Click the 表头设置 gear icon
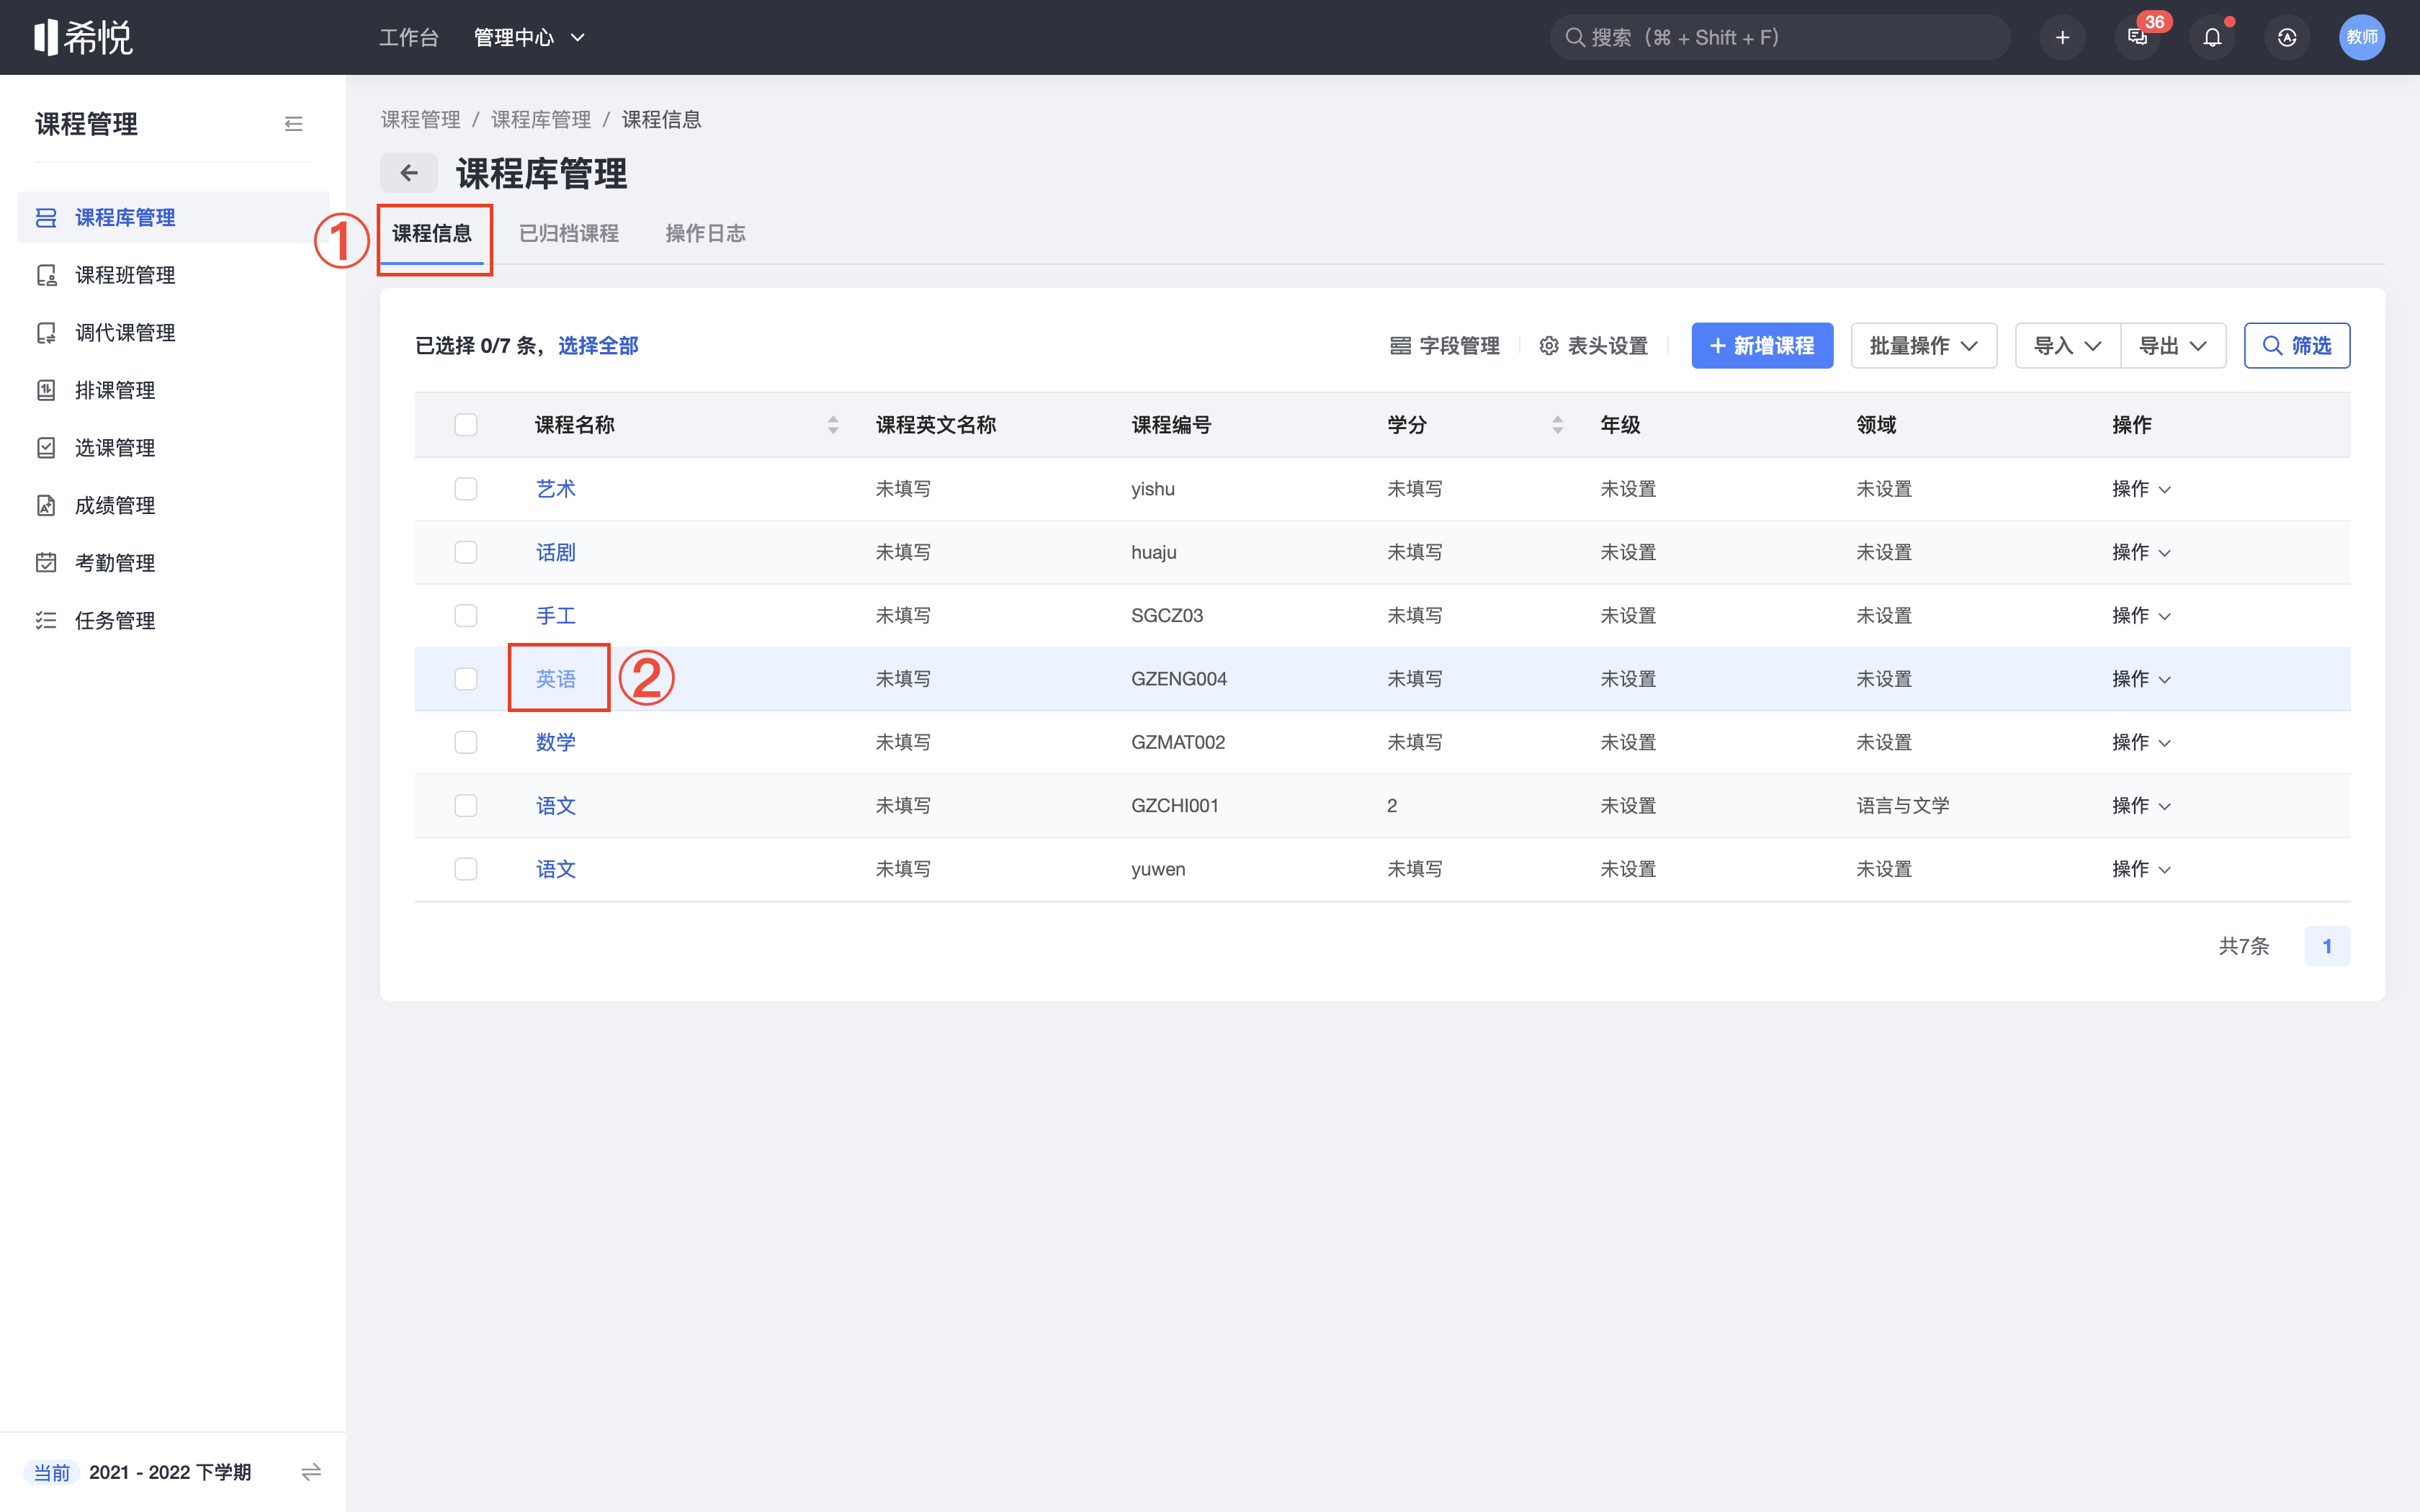Image resolution: width=2420 pixels, height=1512 pixels. pos(1549,346)
